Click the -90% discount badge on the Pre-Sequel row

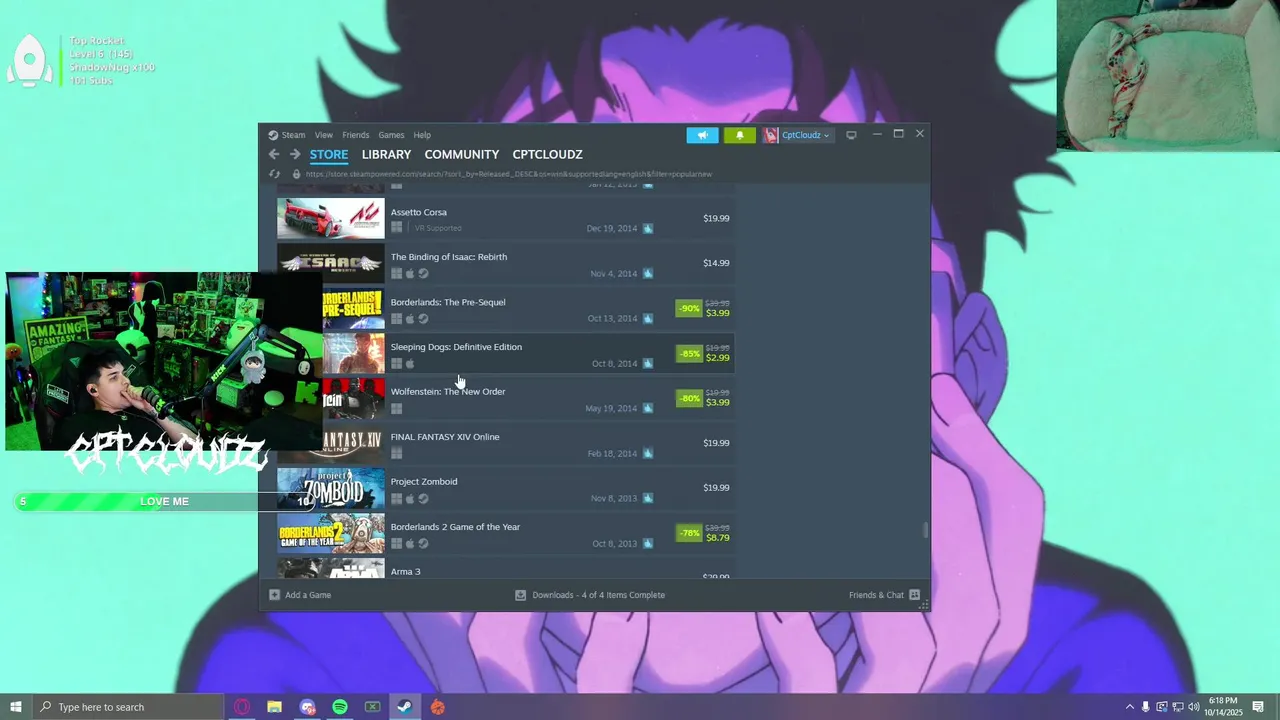[x=689, y=308]
